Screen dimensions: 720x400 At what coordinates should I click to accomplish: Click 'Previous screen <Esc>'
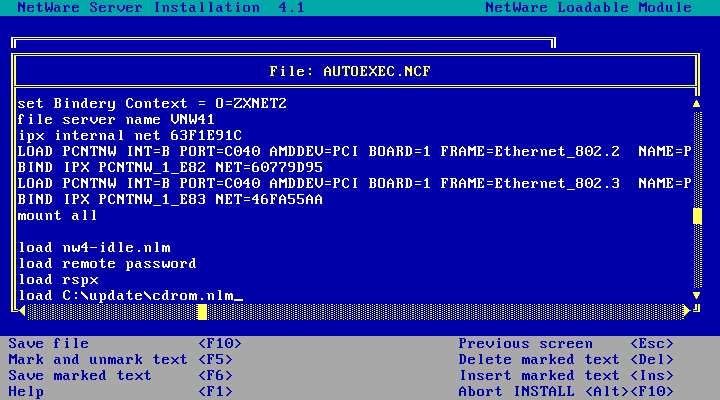pos(566,344)
